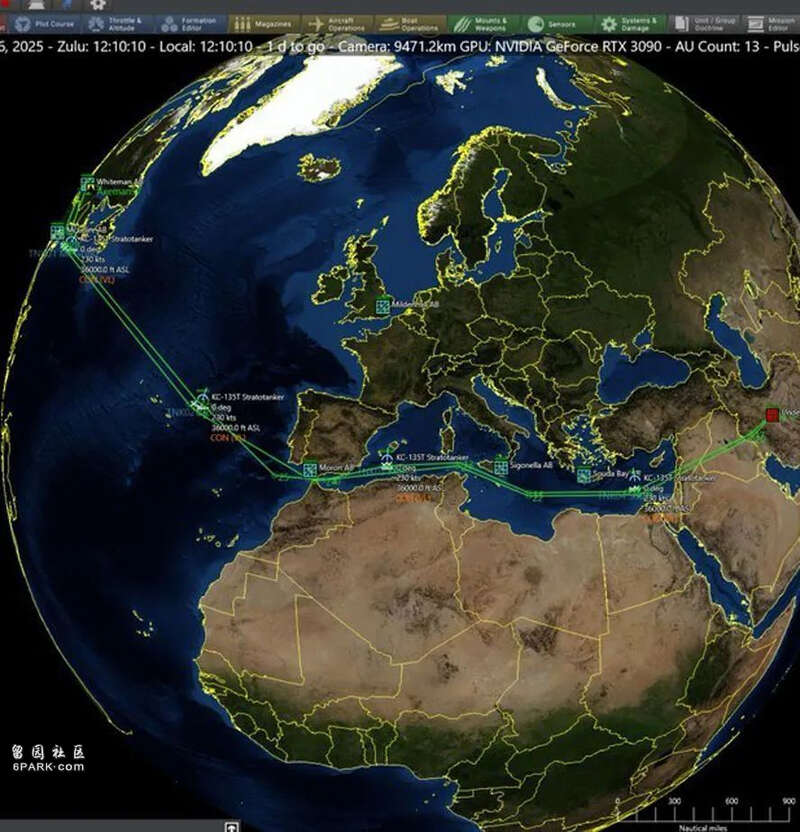This screenshot has width=800, height=832.
Task: Open the Plot Course tool
Action: tap(45, 24)
